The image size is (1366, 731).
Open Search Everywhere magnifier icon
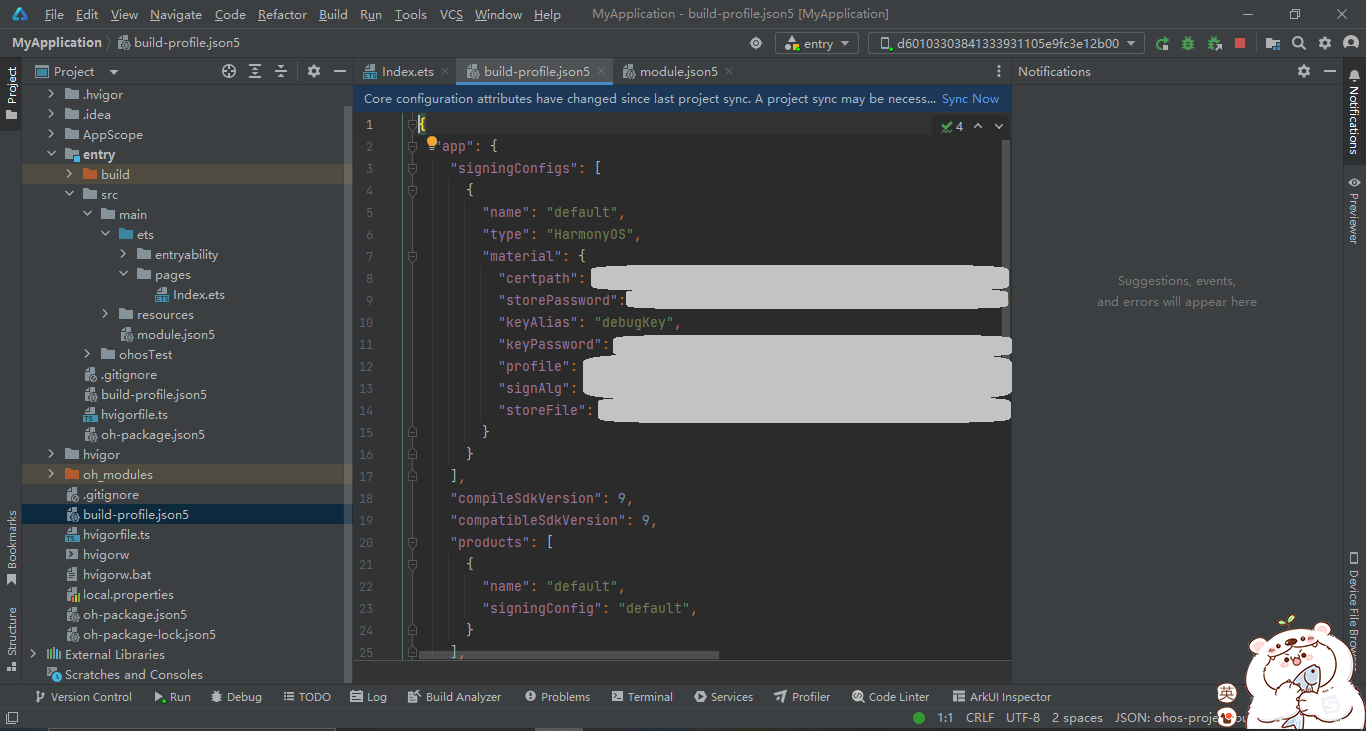click(x=1298, y=43)
